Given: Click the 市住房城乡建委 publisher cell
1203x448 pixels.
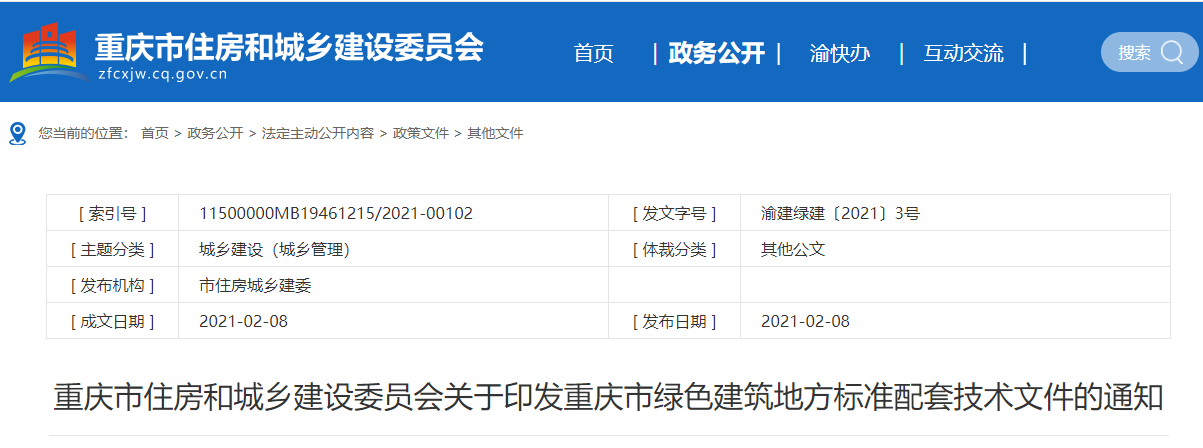Looking at the screenshot, I should point(255,285).
